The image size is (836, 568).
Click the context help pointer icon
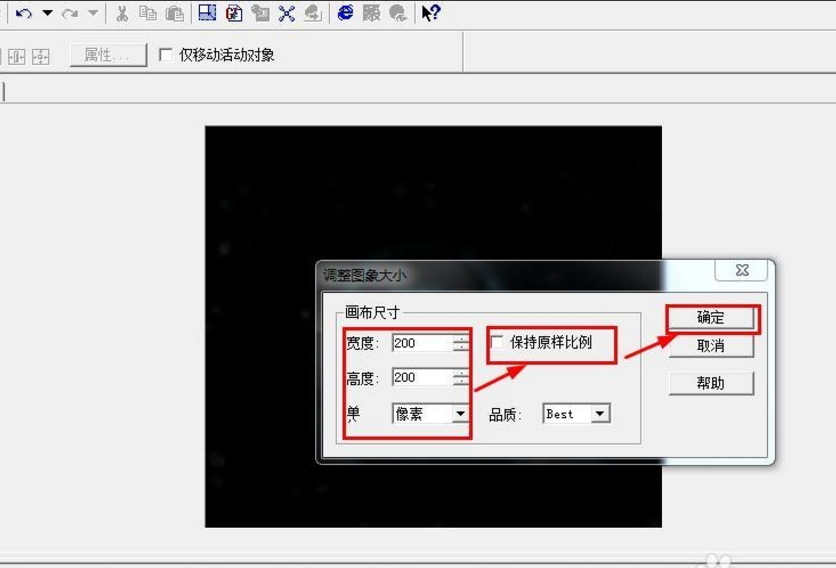431,12
